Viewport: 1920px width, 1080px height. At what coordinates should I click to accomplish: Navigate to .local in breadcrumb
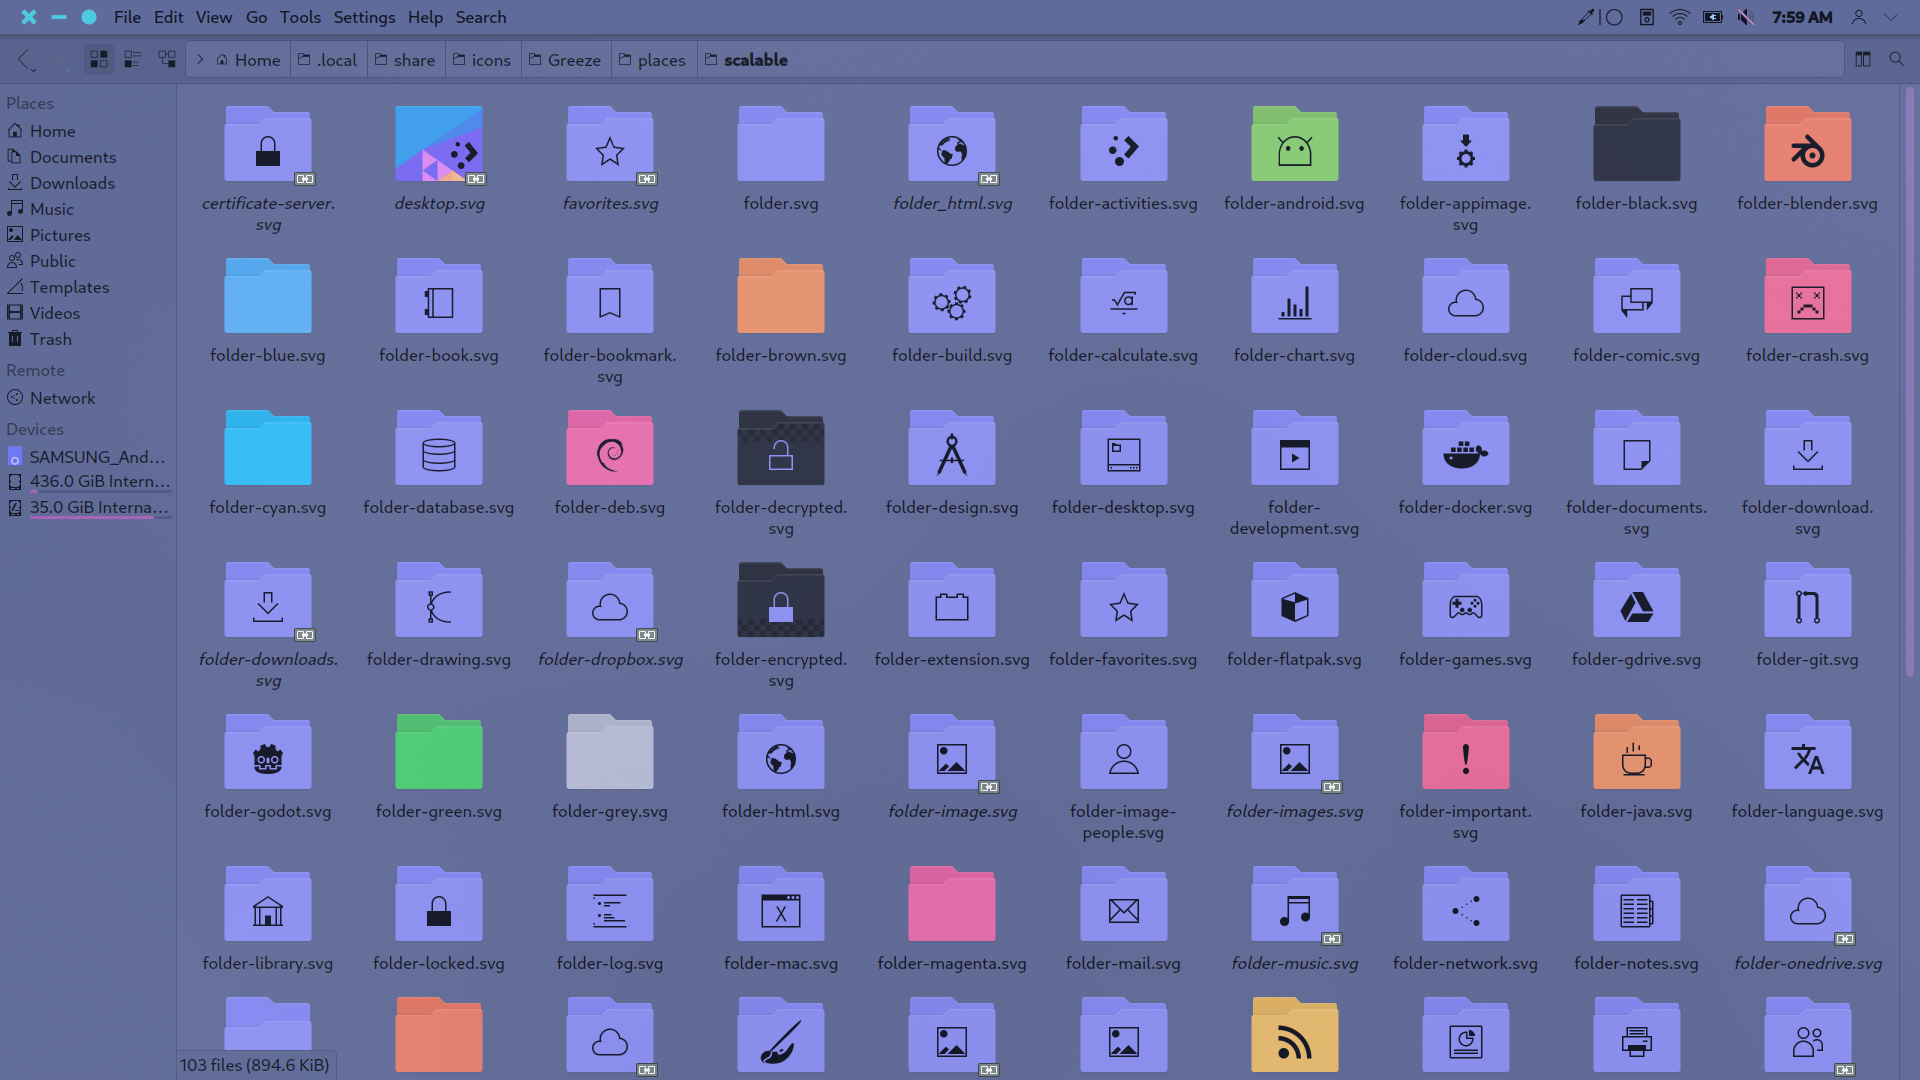pos(328,60)
